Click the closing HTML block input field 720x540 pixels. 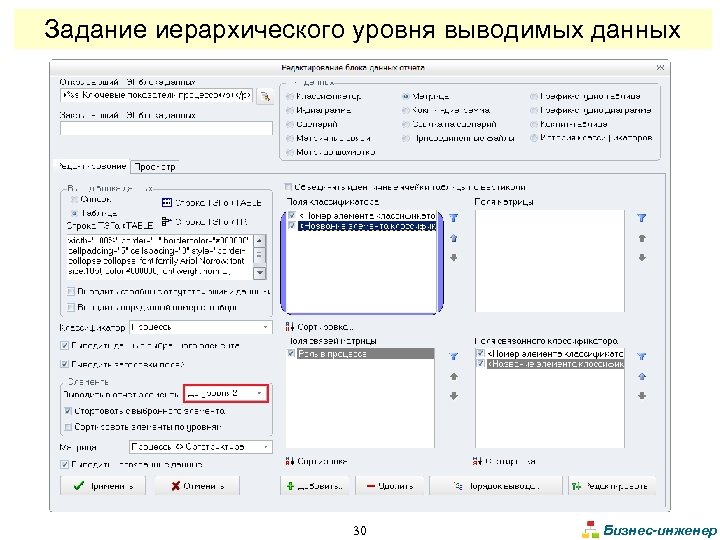coord(166,128)
